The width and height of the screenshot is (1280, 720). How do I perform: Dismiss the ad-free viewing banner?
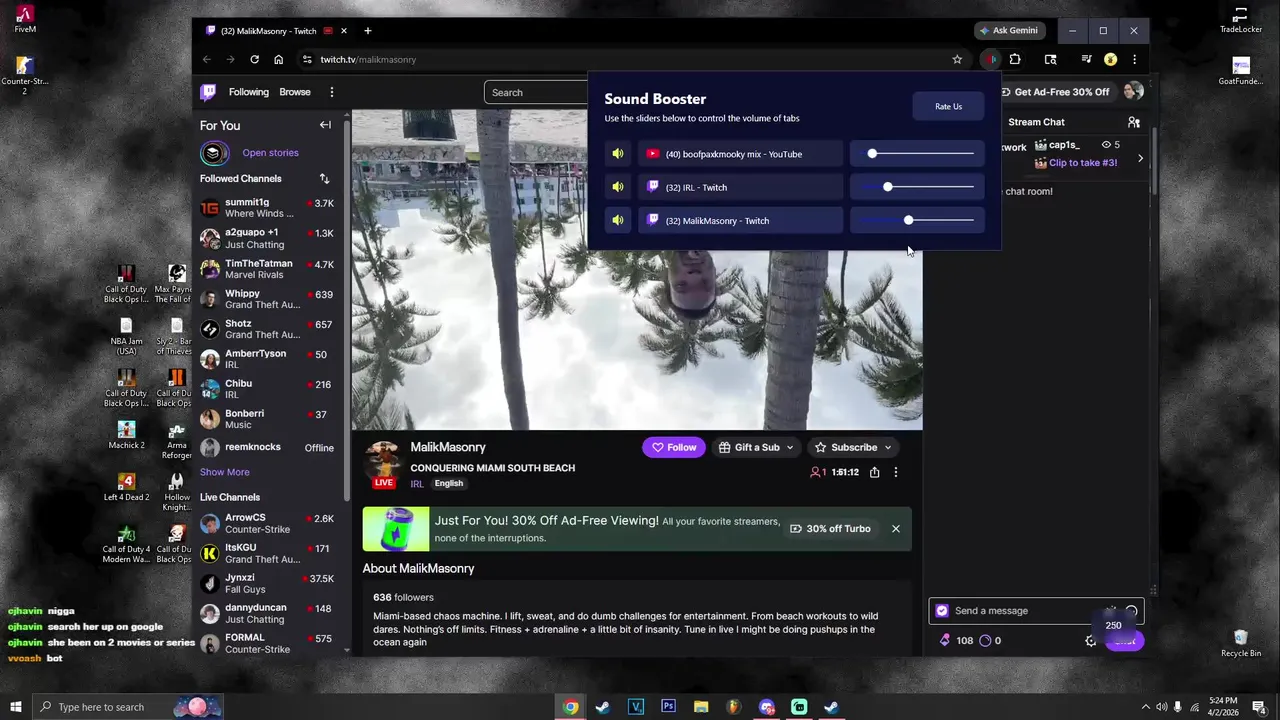click(x=896, y=529)
